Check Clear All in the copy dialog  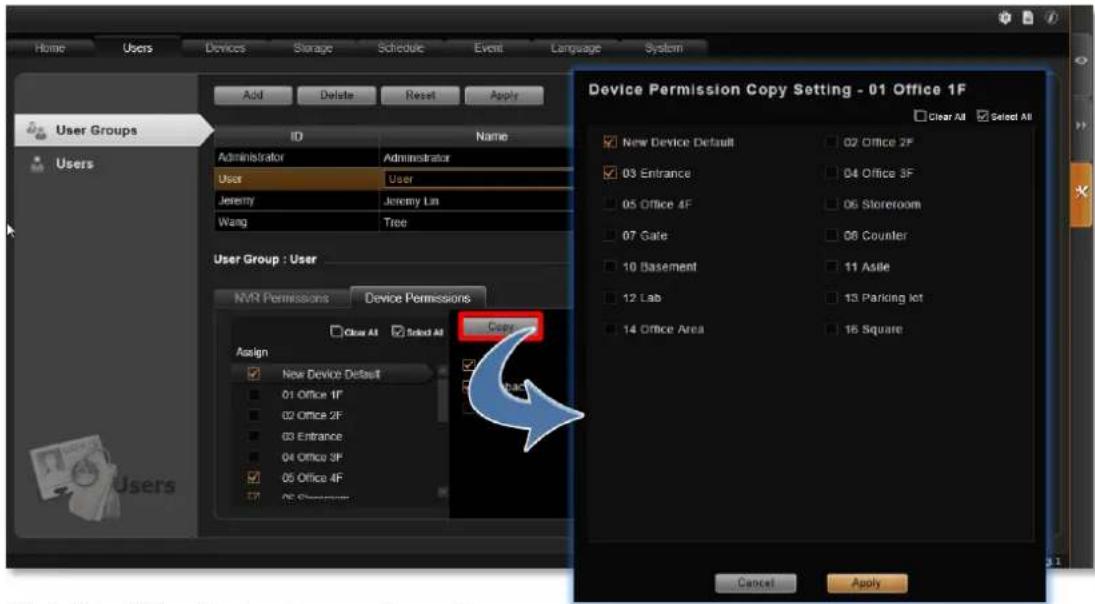(x=920, y=116)
